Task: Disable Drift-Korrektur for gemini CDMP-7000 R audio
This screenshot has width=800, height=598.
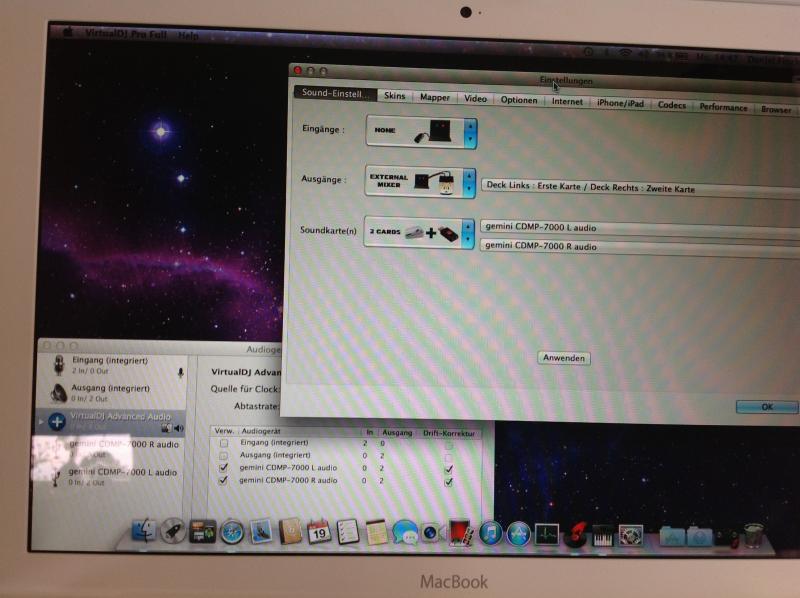Action: coord(448,482)
